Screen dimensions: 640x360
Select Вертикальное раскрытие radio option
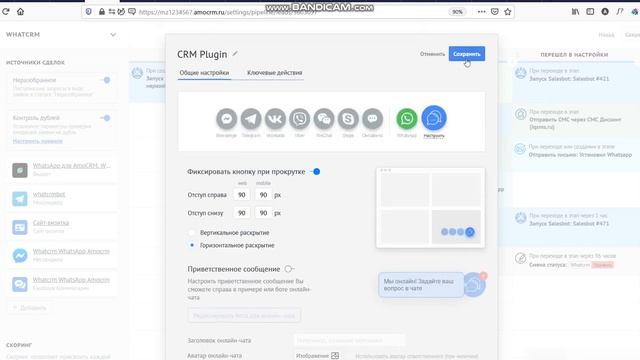191,233
